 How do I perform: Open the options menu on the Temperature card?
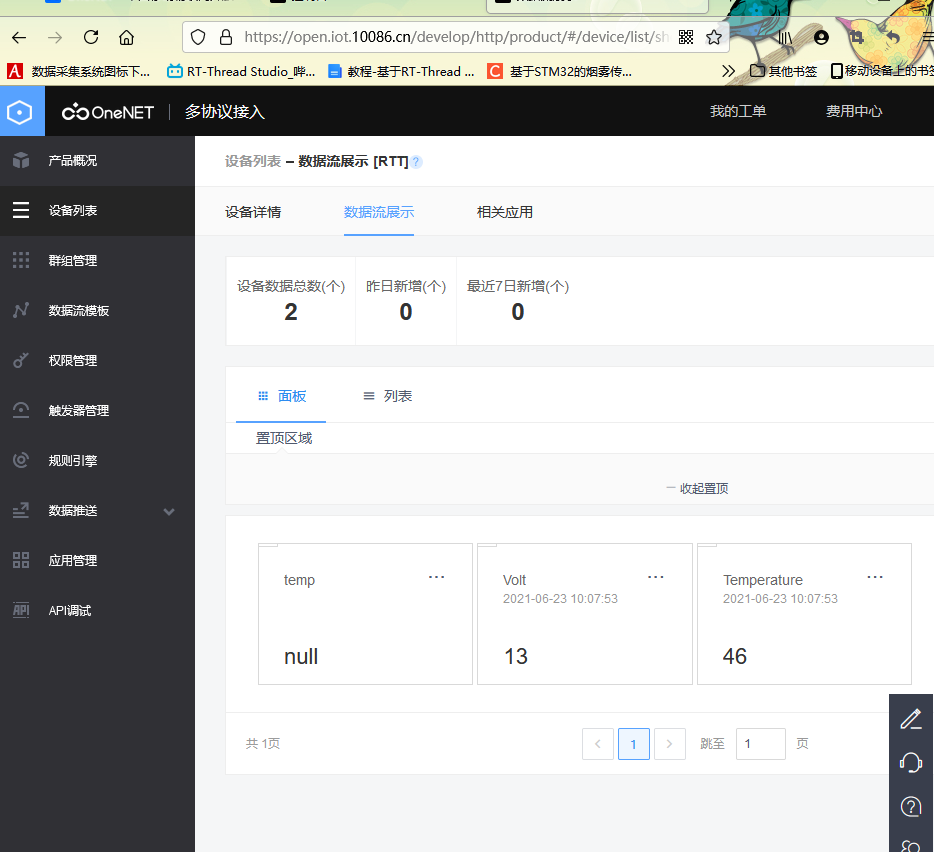(x=875, y=576)
